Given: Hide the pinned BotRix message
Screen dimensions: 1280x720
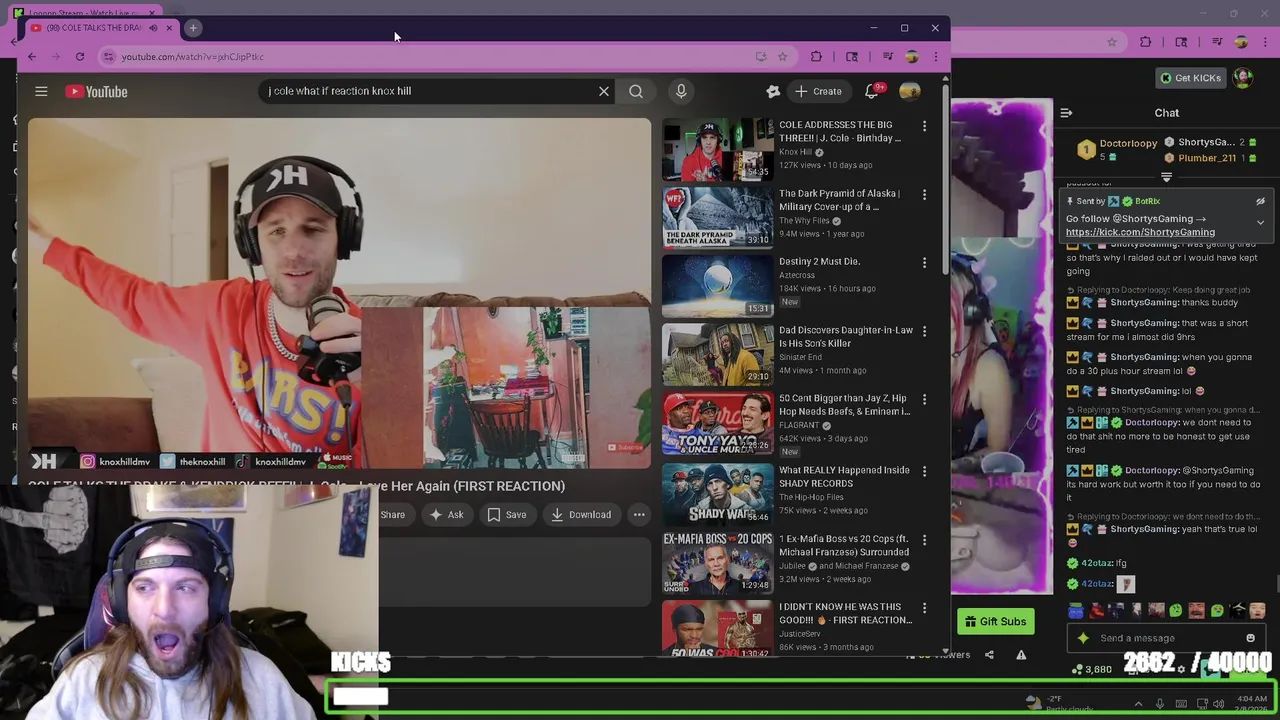Looking at the screenshot, I should 1260,201.
